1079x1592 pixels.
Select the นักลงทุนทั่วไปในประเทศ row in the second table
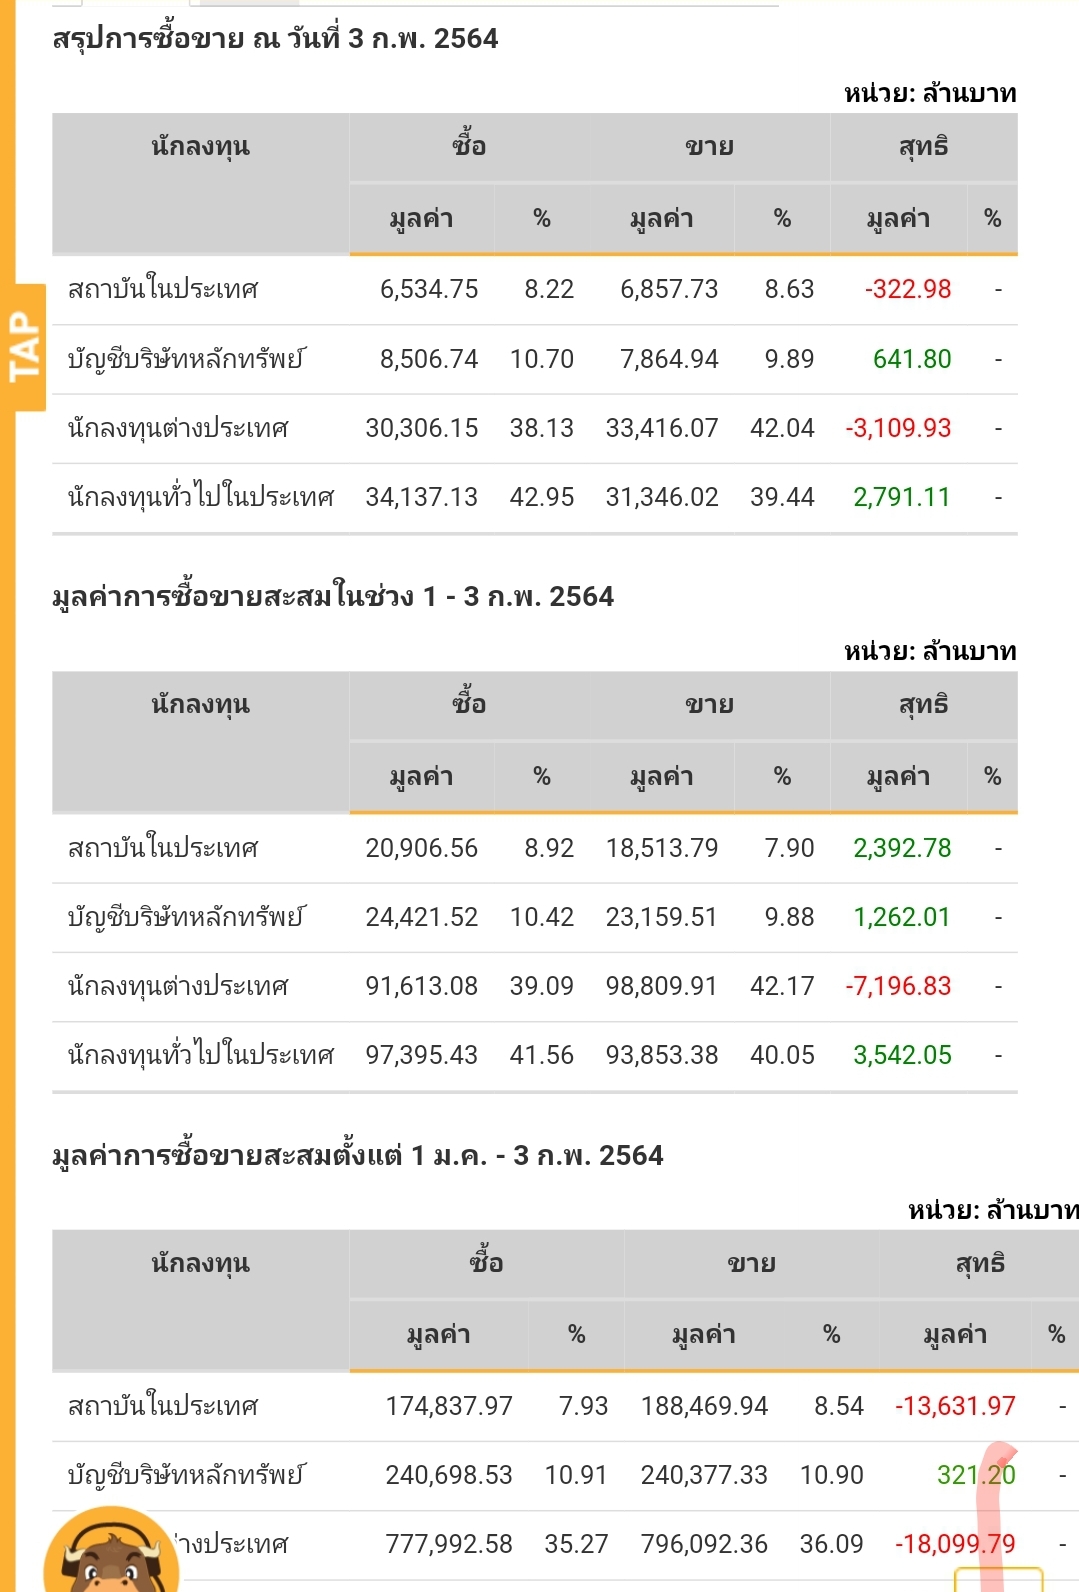point(535,1056)
